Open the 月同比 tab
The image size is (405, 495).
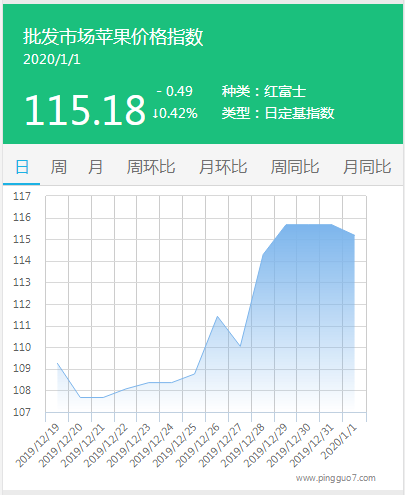[x=367, y=167]
